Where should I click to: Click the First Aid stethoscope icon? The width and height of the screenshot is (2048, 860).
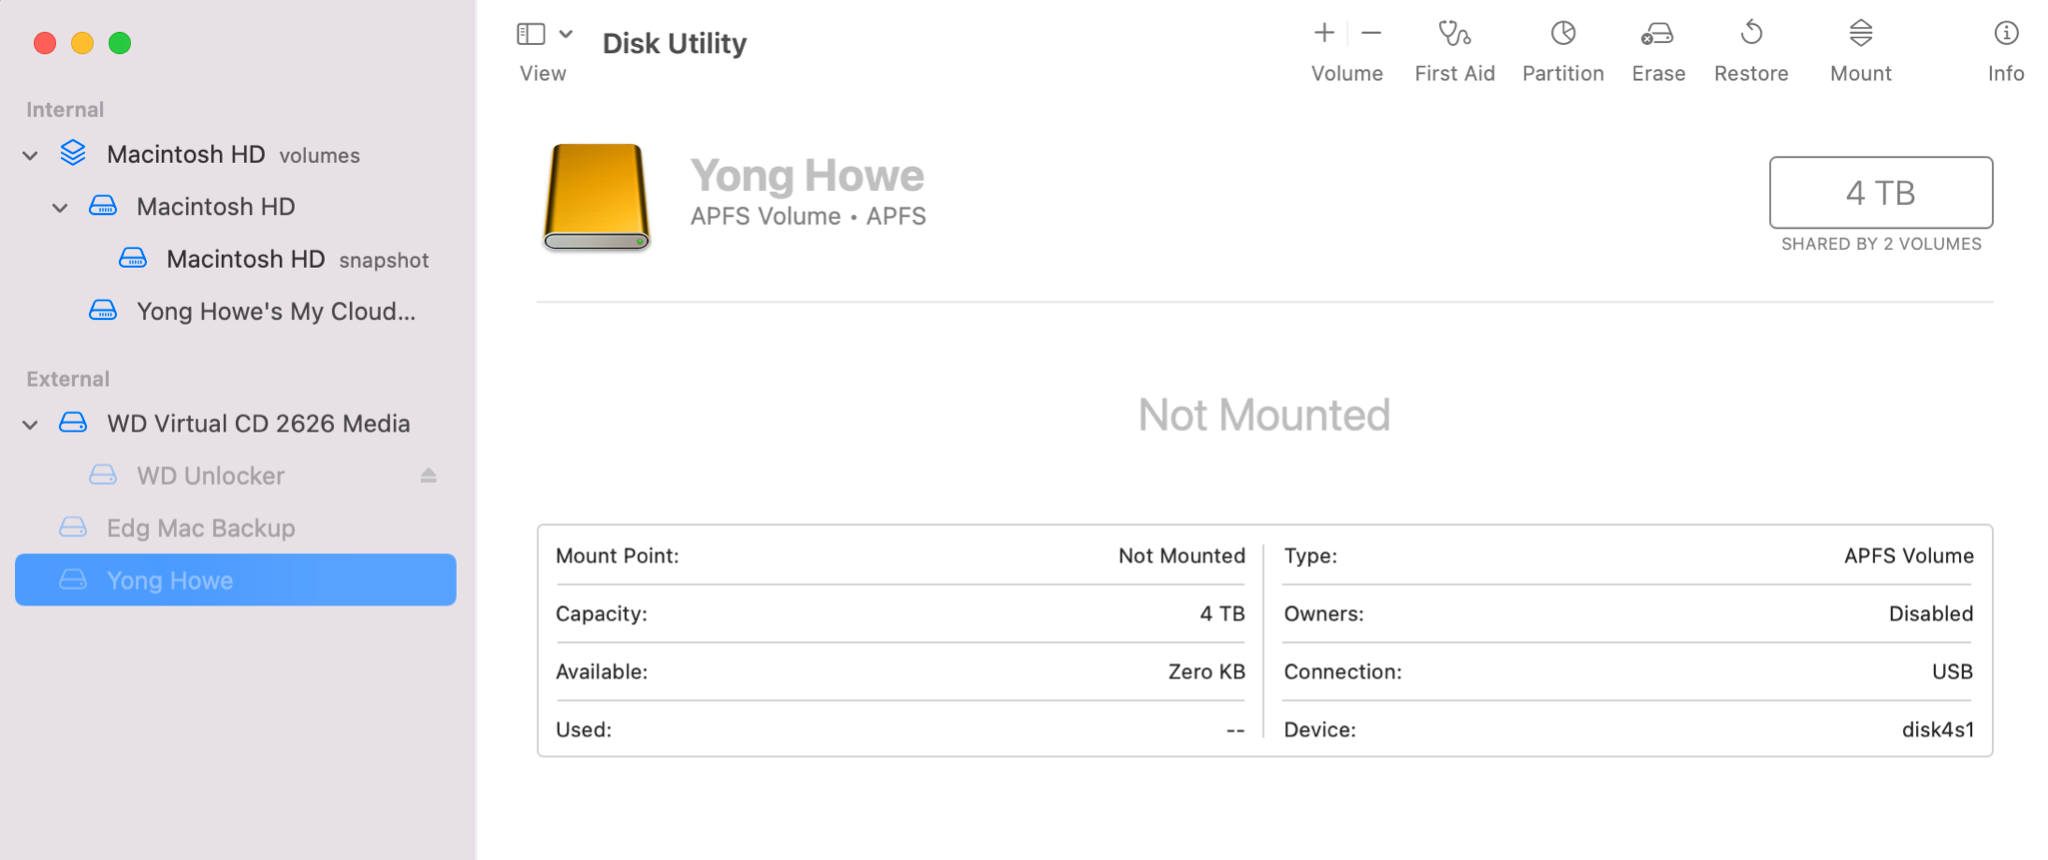[1454, 35]
